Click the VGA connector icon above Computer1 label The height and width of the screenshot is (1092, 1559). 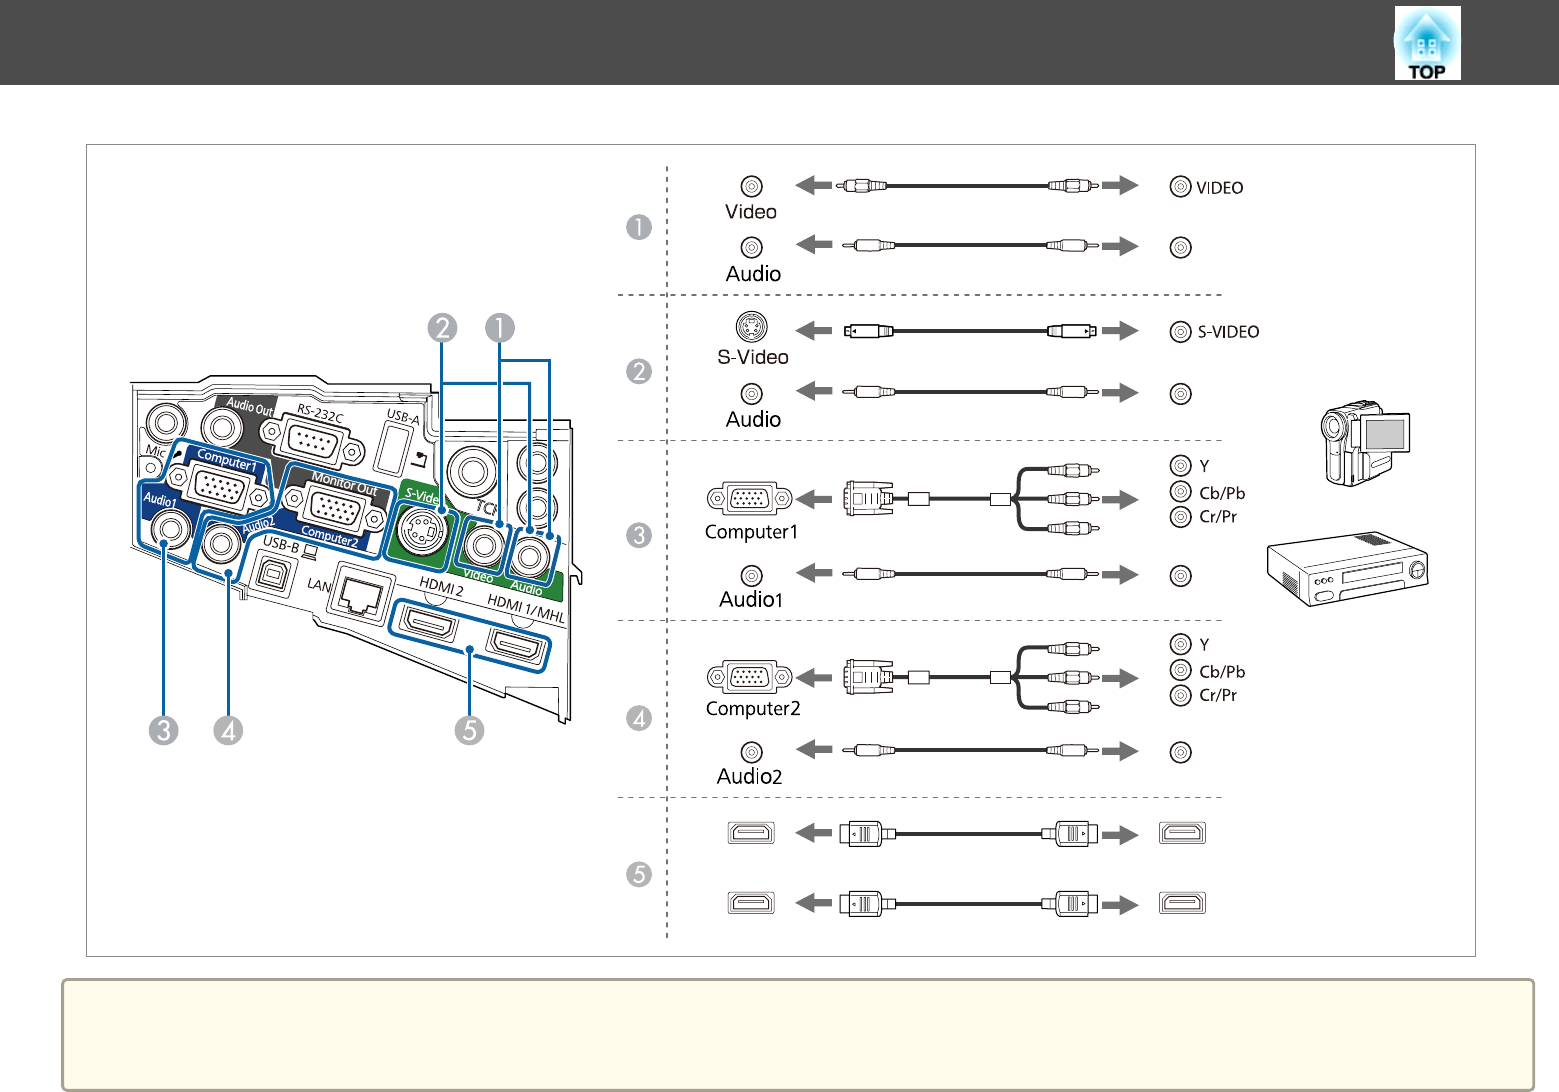click(749, 499)
